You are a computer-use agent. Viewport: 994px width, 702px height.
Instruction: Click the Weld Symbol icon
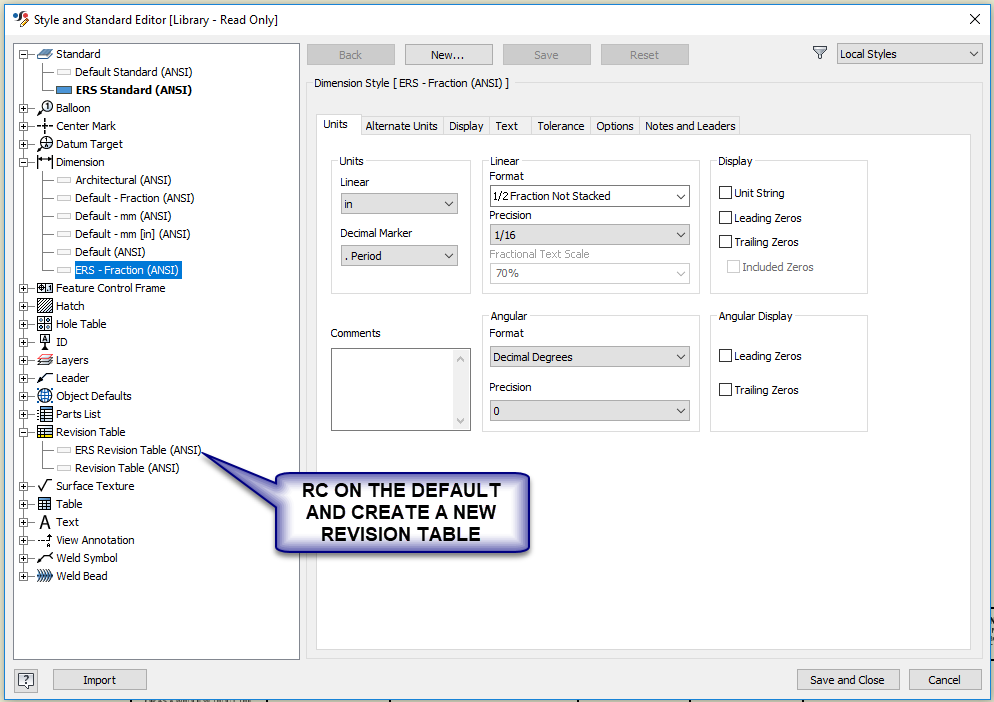click(x=44, y=558)
